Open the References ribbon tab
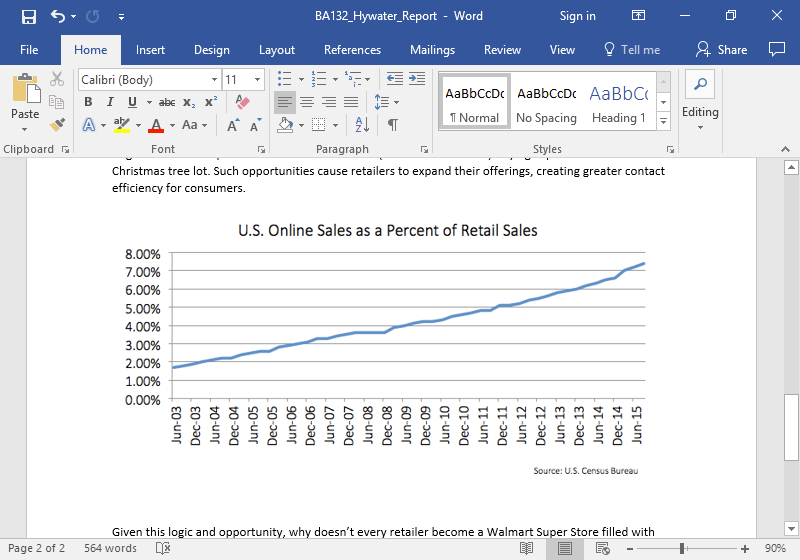The image size is (800, 560). tap(352, 50)
